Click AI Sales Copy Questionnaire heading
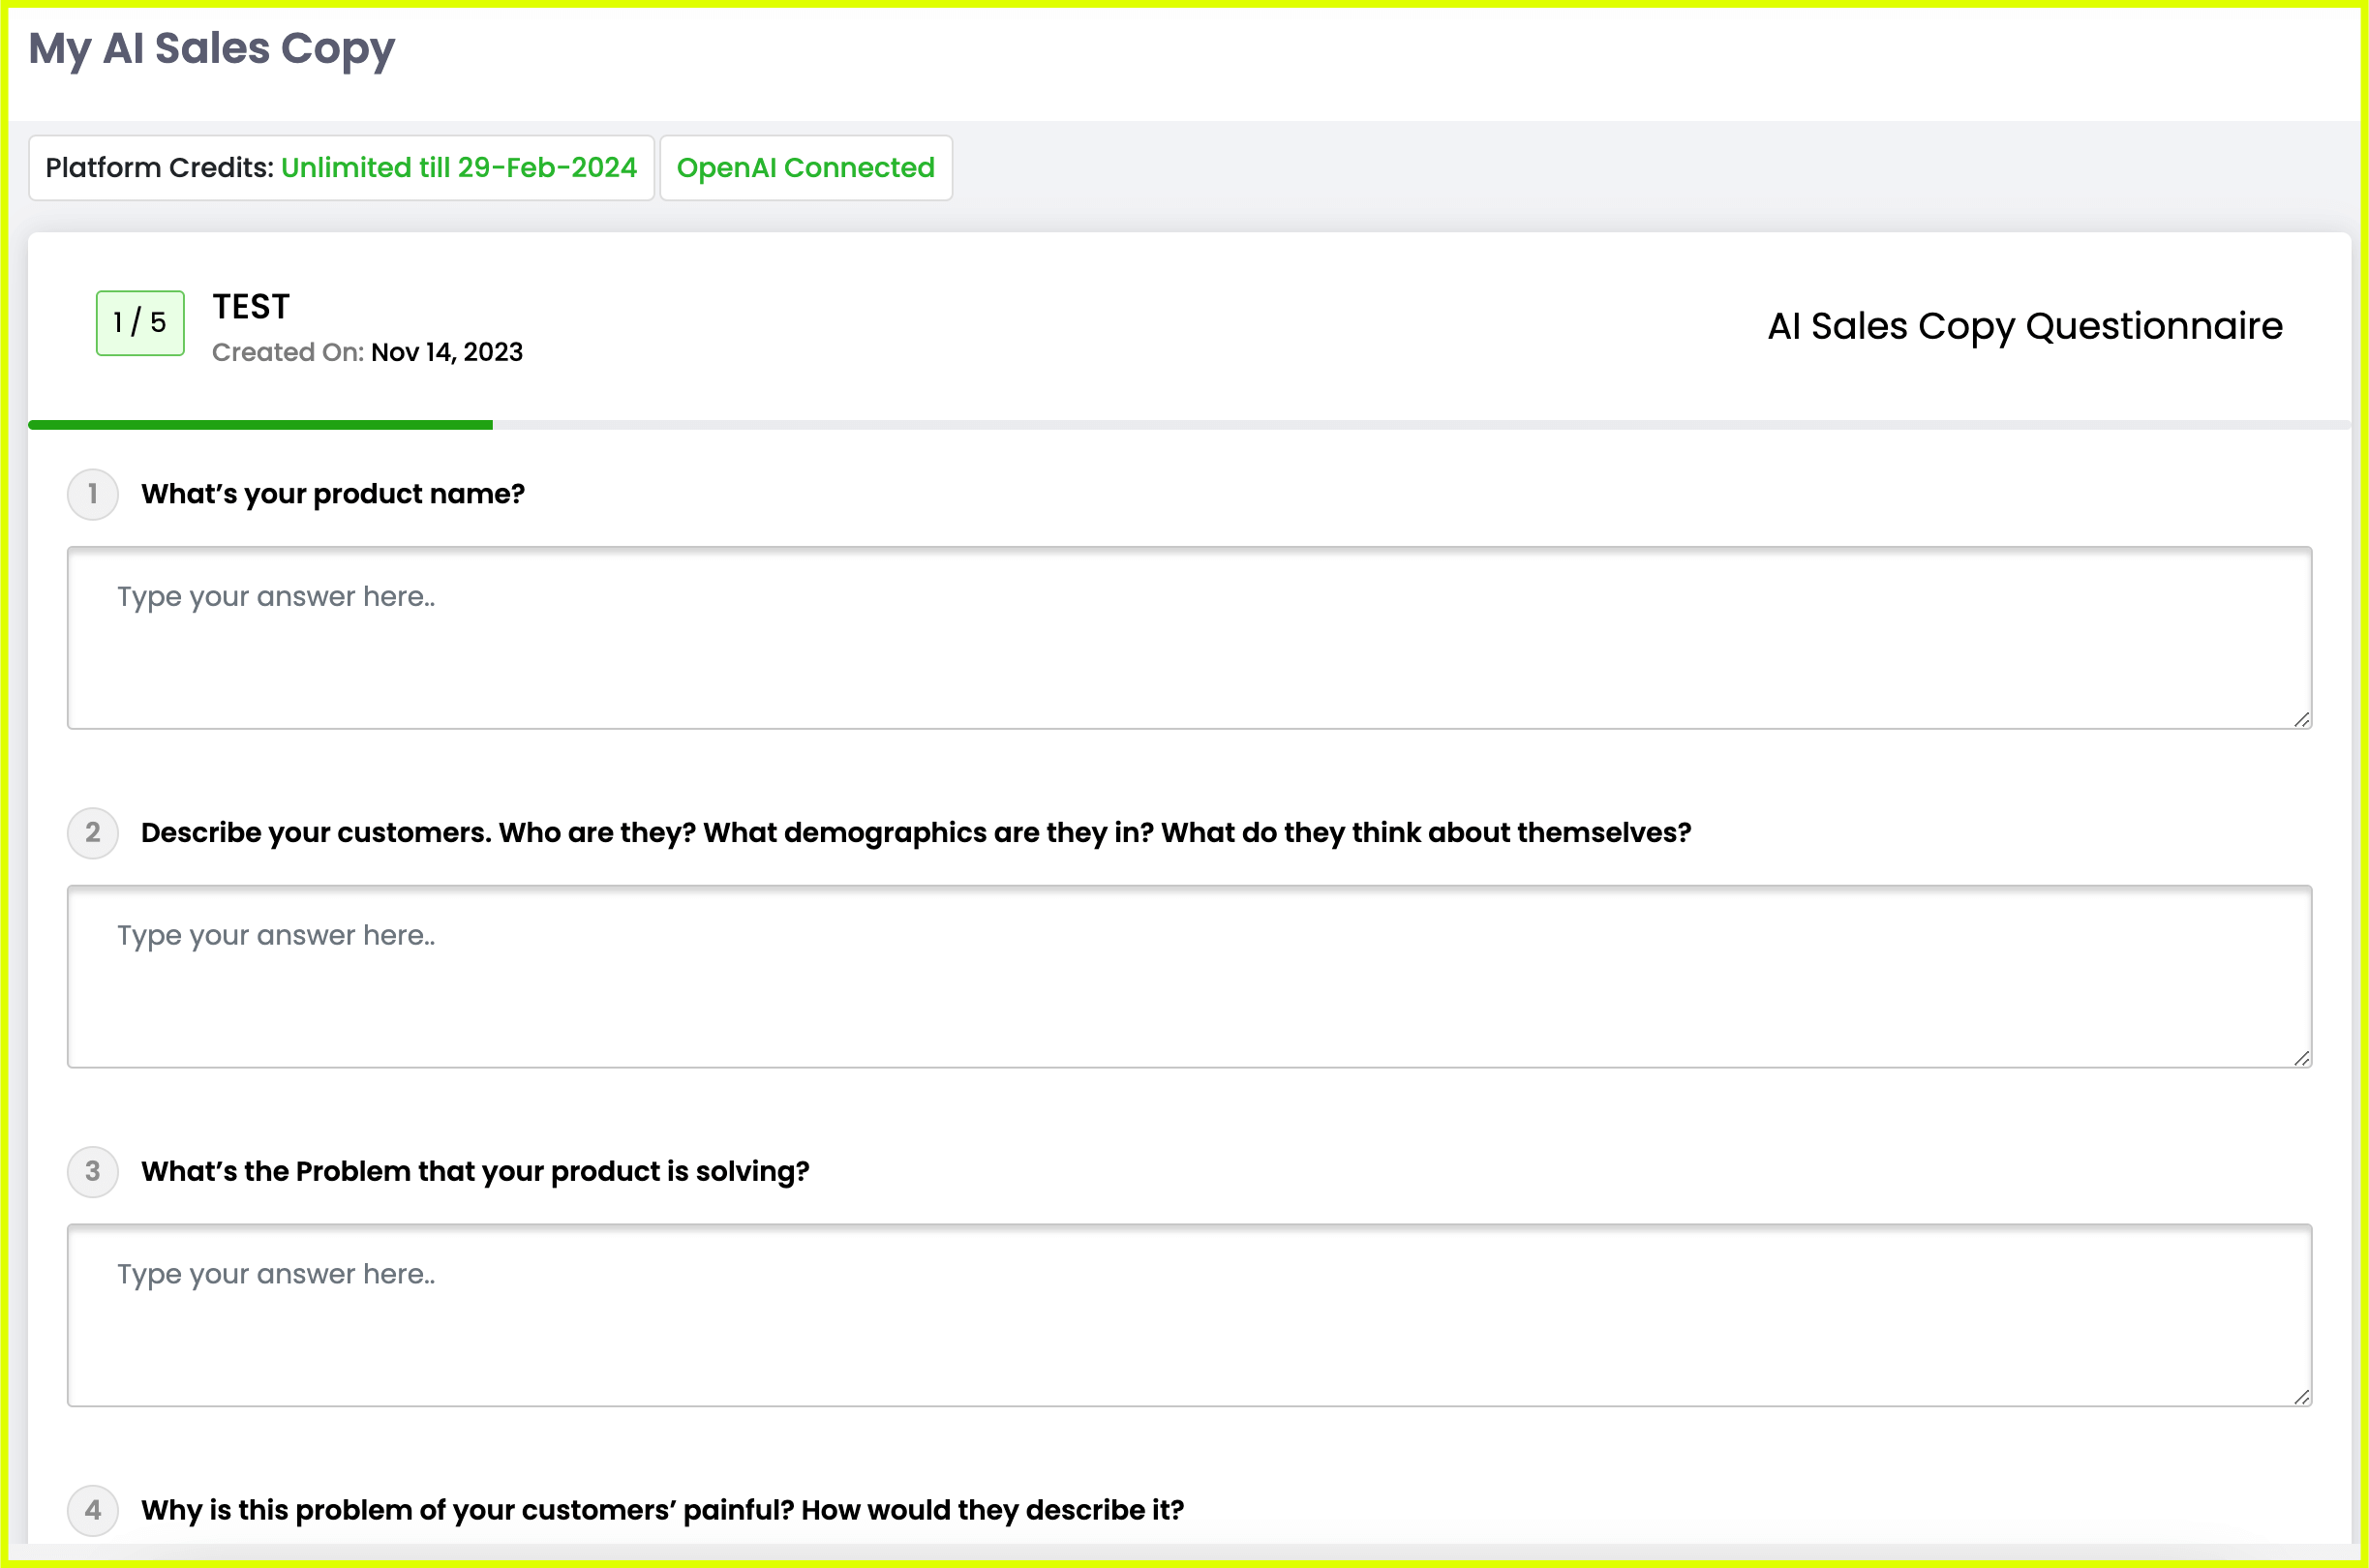This screenshot has height=1568, width=2369. (x=2024, y=326)
